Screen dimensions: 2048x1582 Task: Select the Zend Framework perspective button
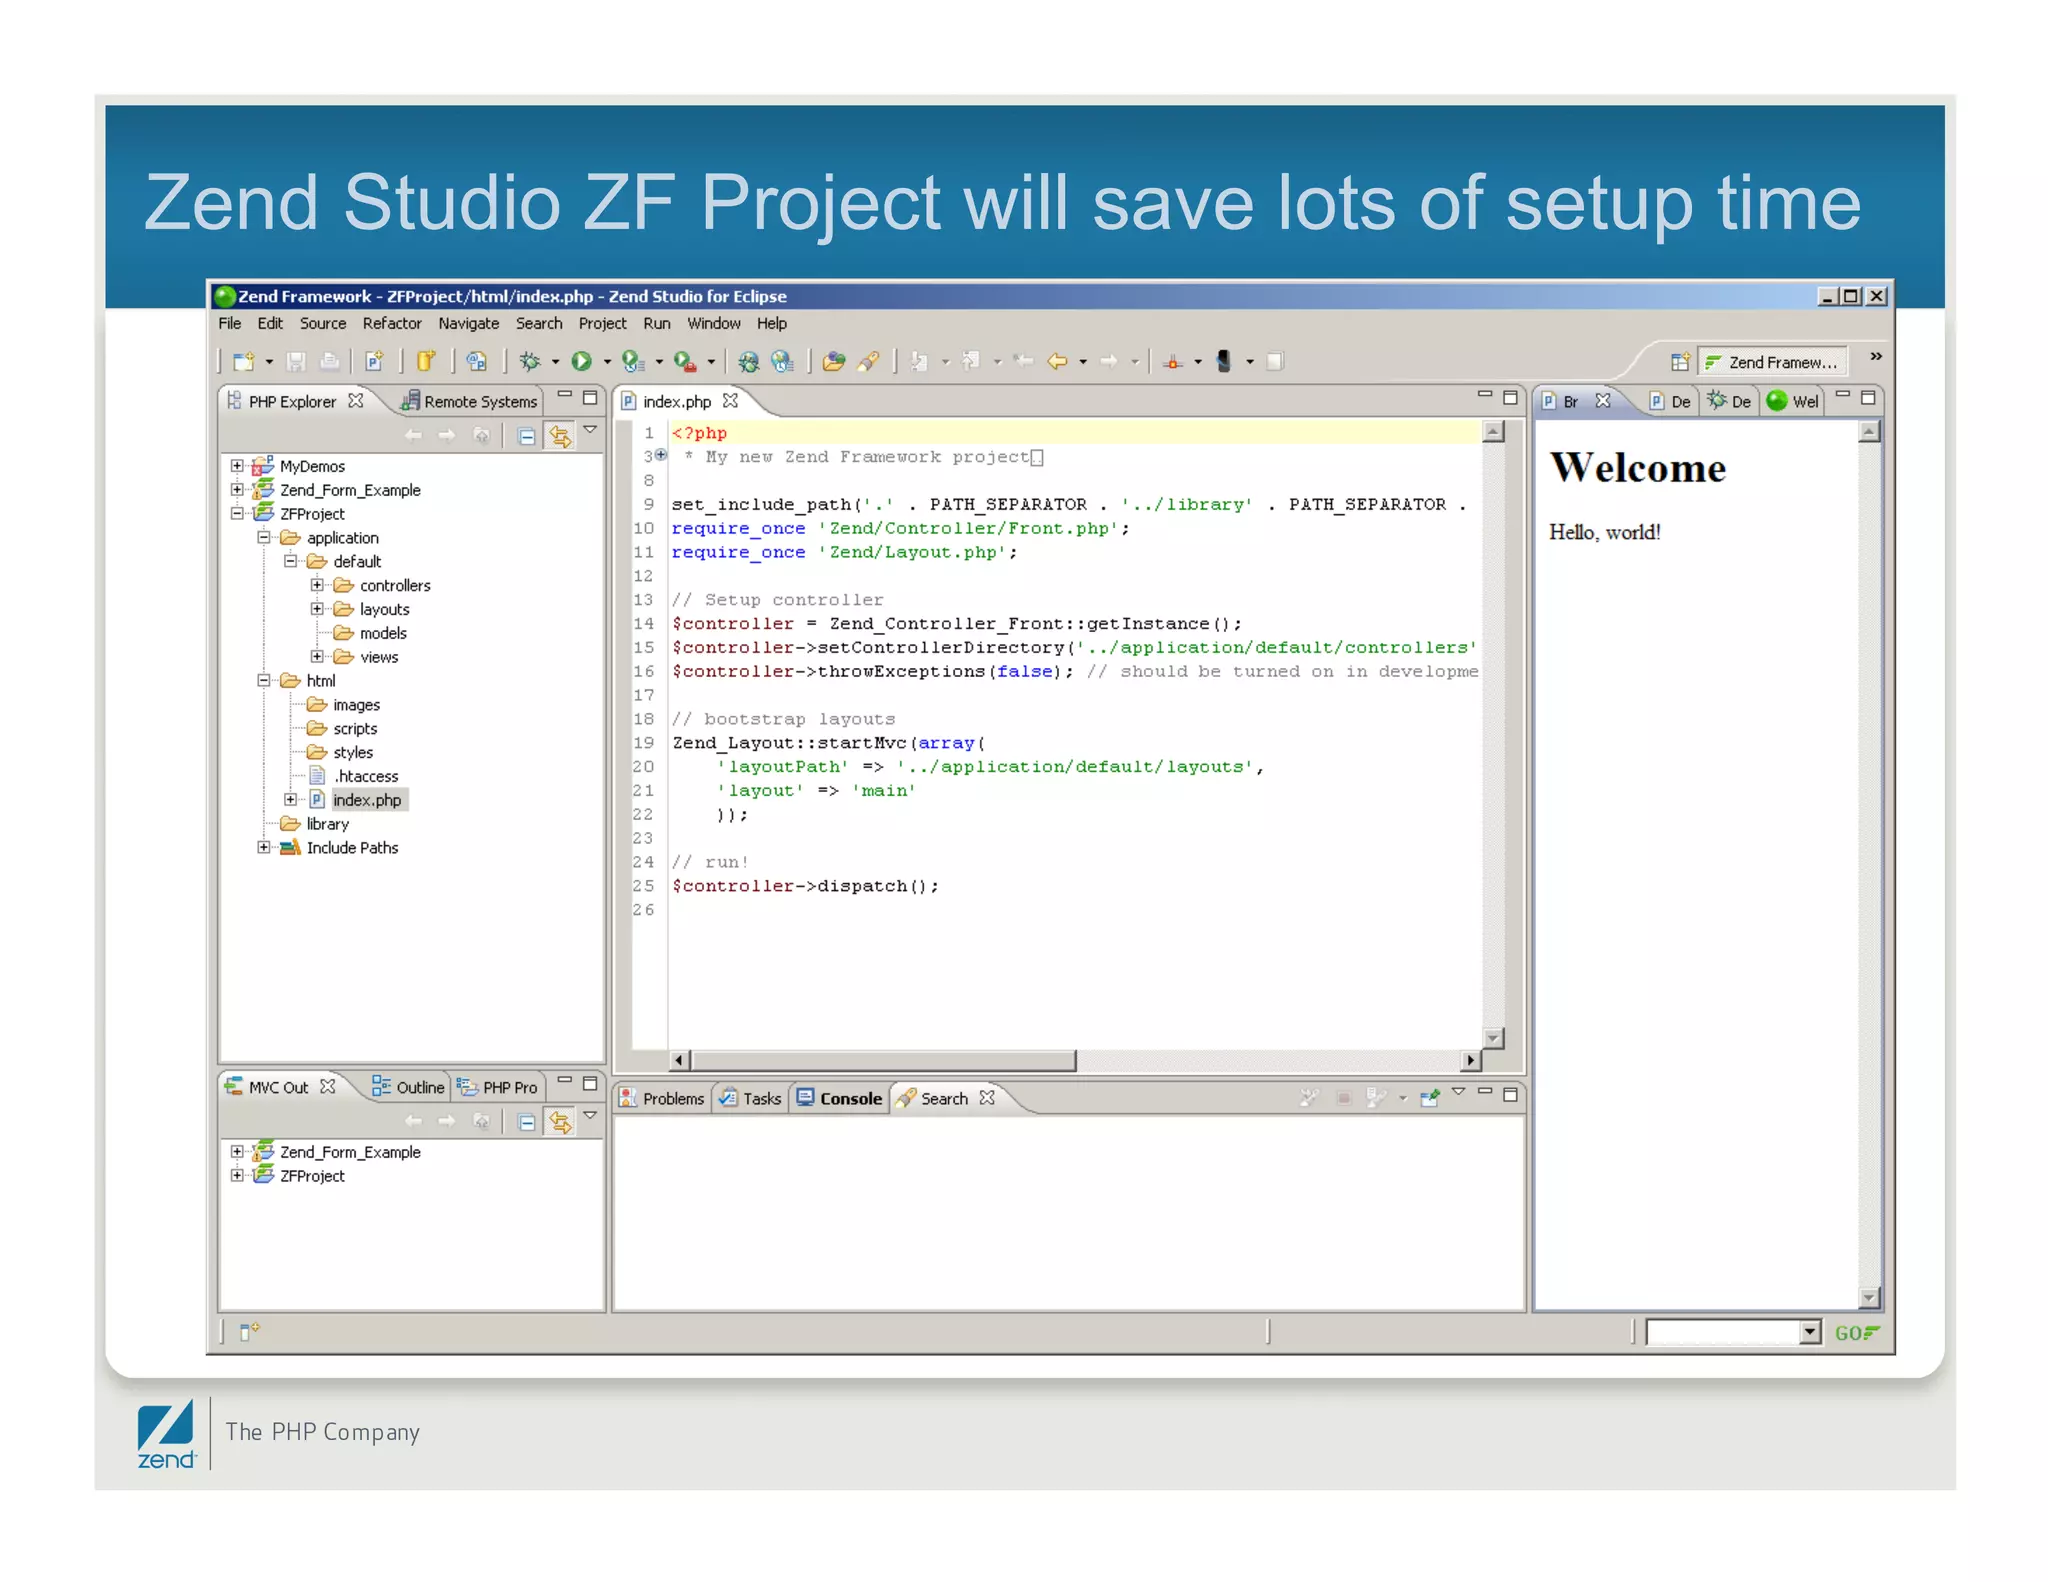pyautogui.click(x=1771, y=362)
